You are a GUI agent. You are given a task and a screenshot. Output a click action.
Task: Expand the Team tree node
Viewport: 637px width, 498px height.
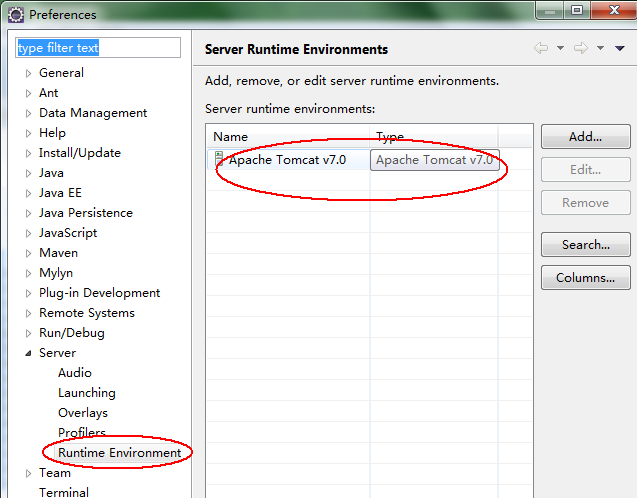point(28,473)
